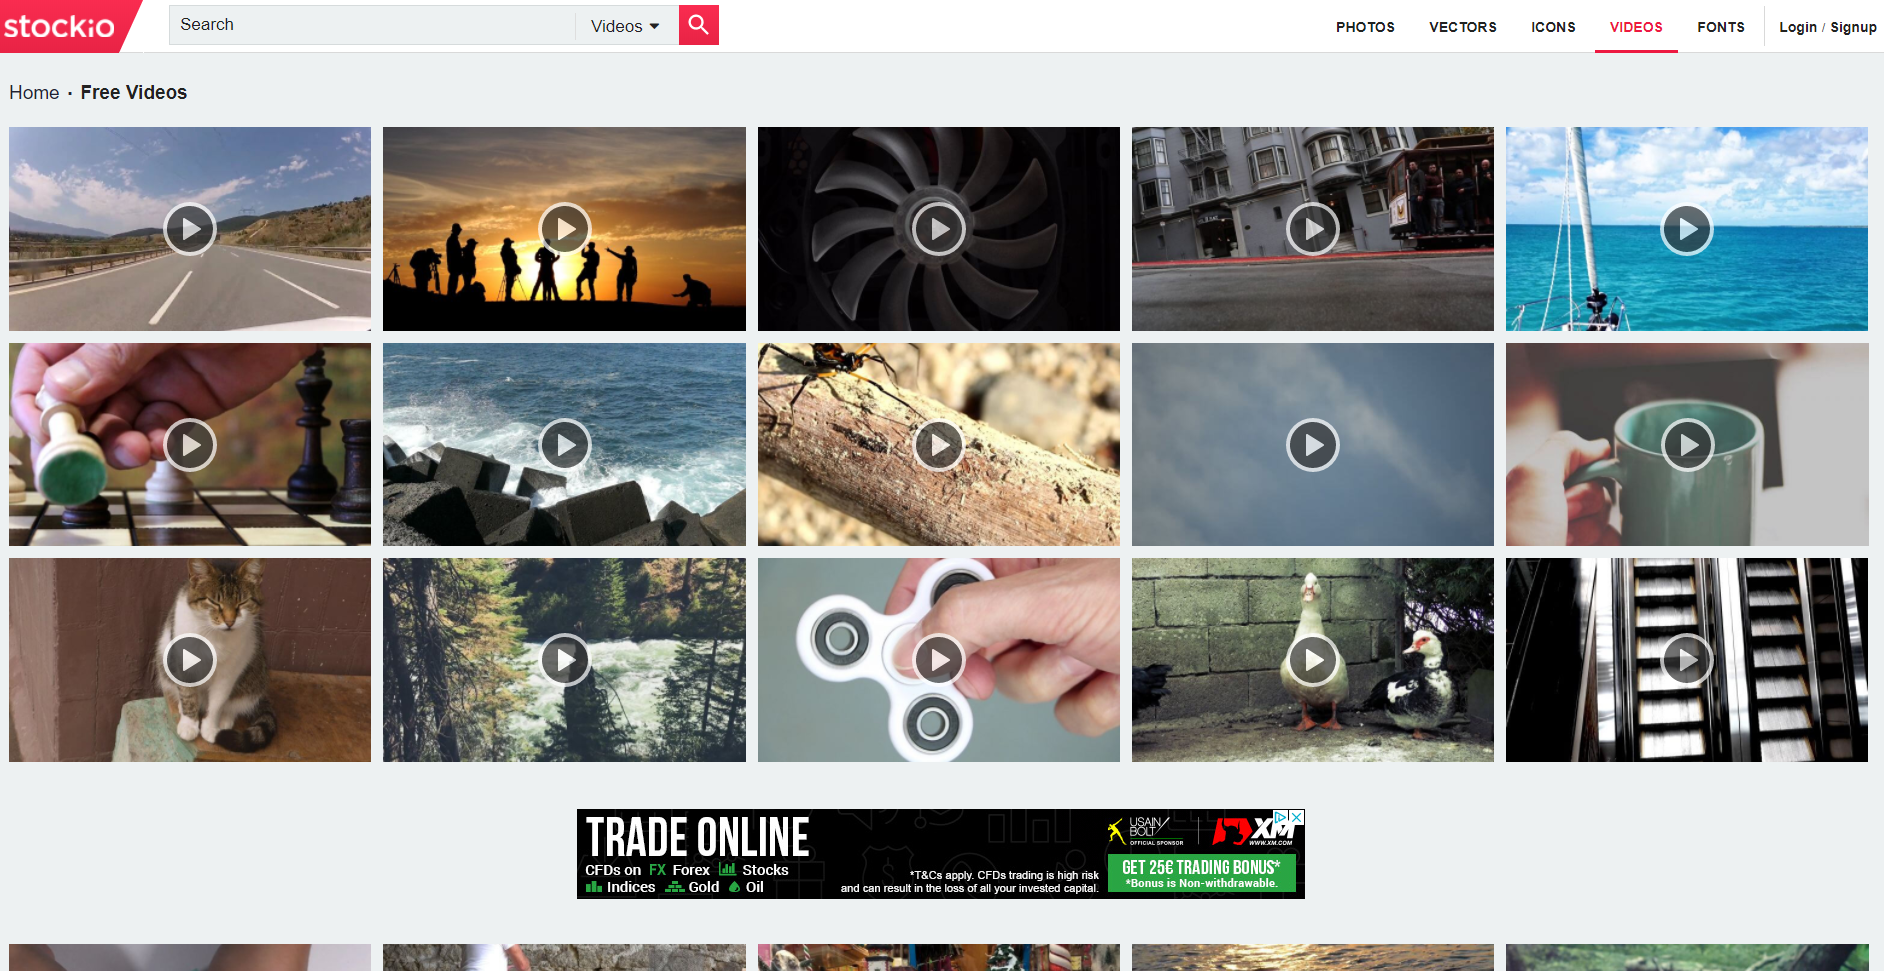This screenshot has width=1884, height=971.
Task: Play the spinning computer fan video
Action: pyautogui.click(x=938, y=229)
